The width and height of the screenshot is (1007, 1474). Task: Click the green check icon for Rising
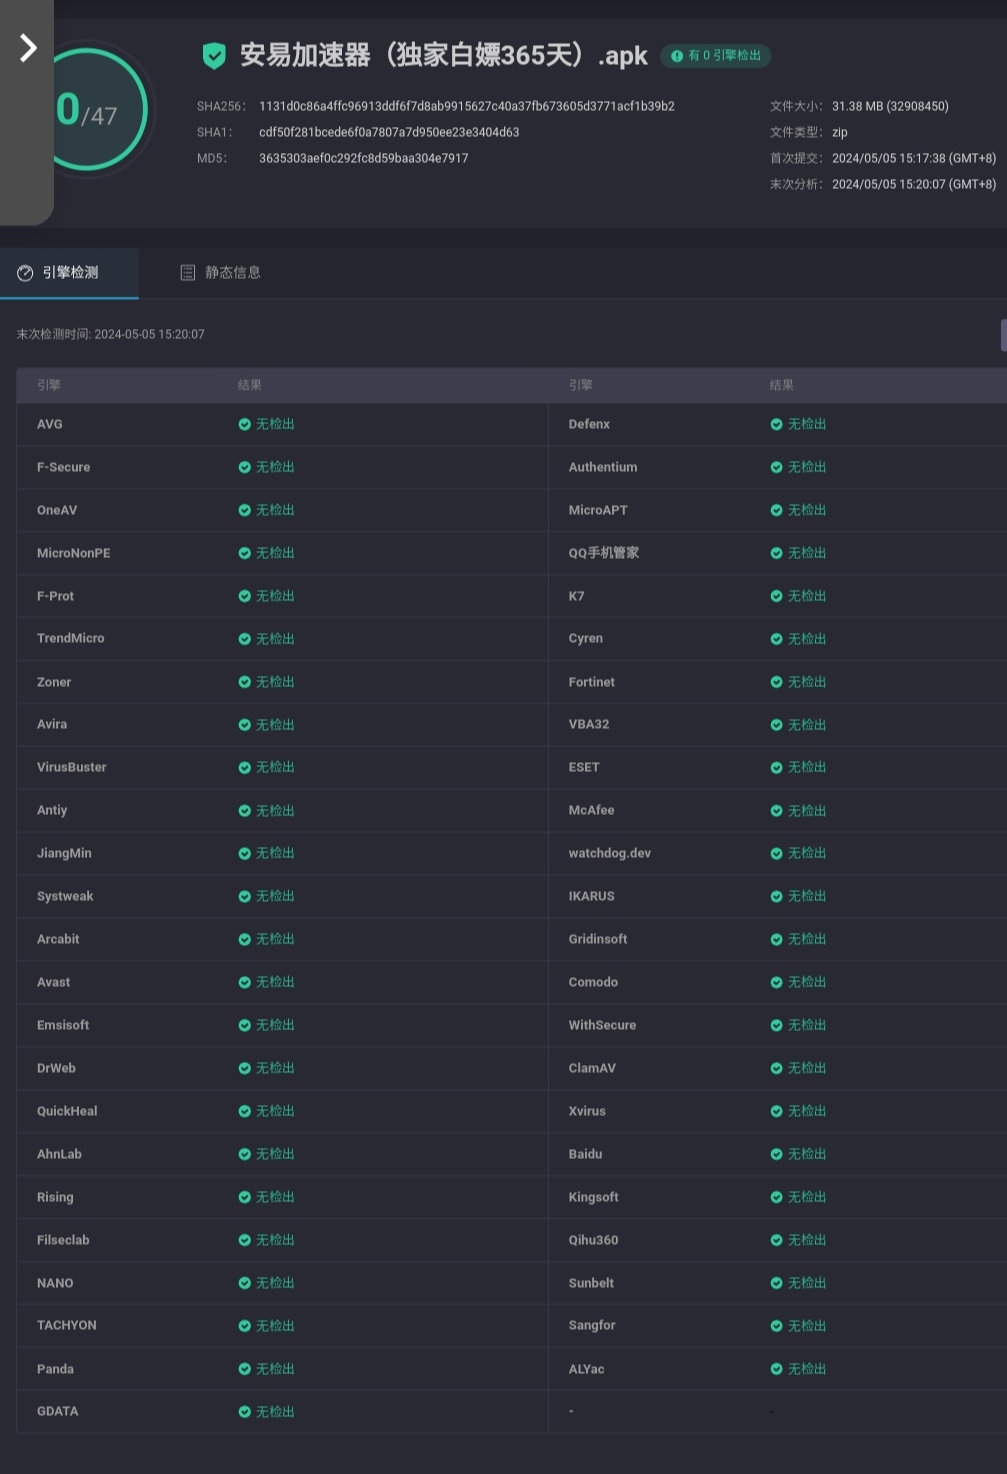click(x=244, y=1198)
